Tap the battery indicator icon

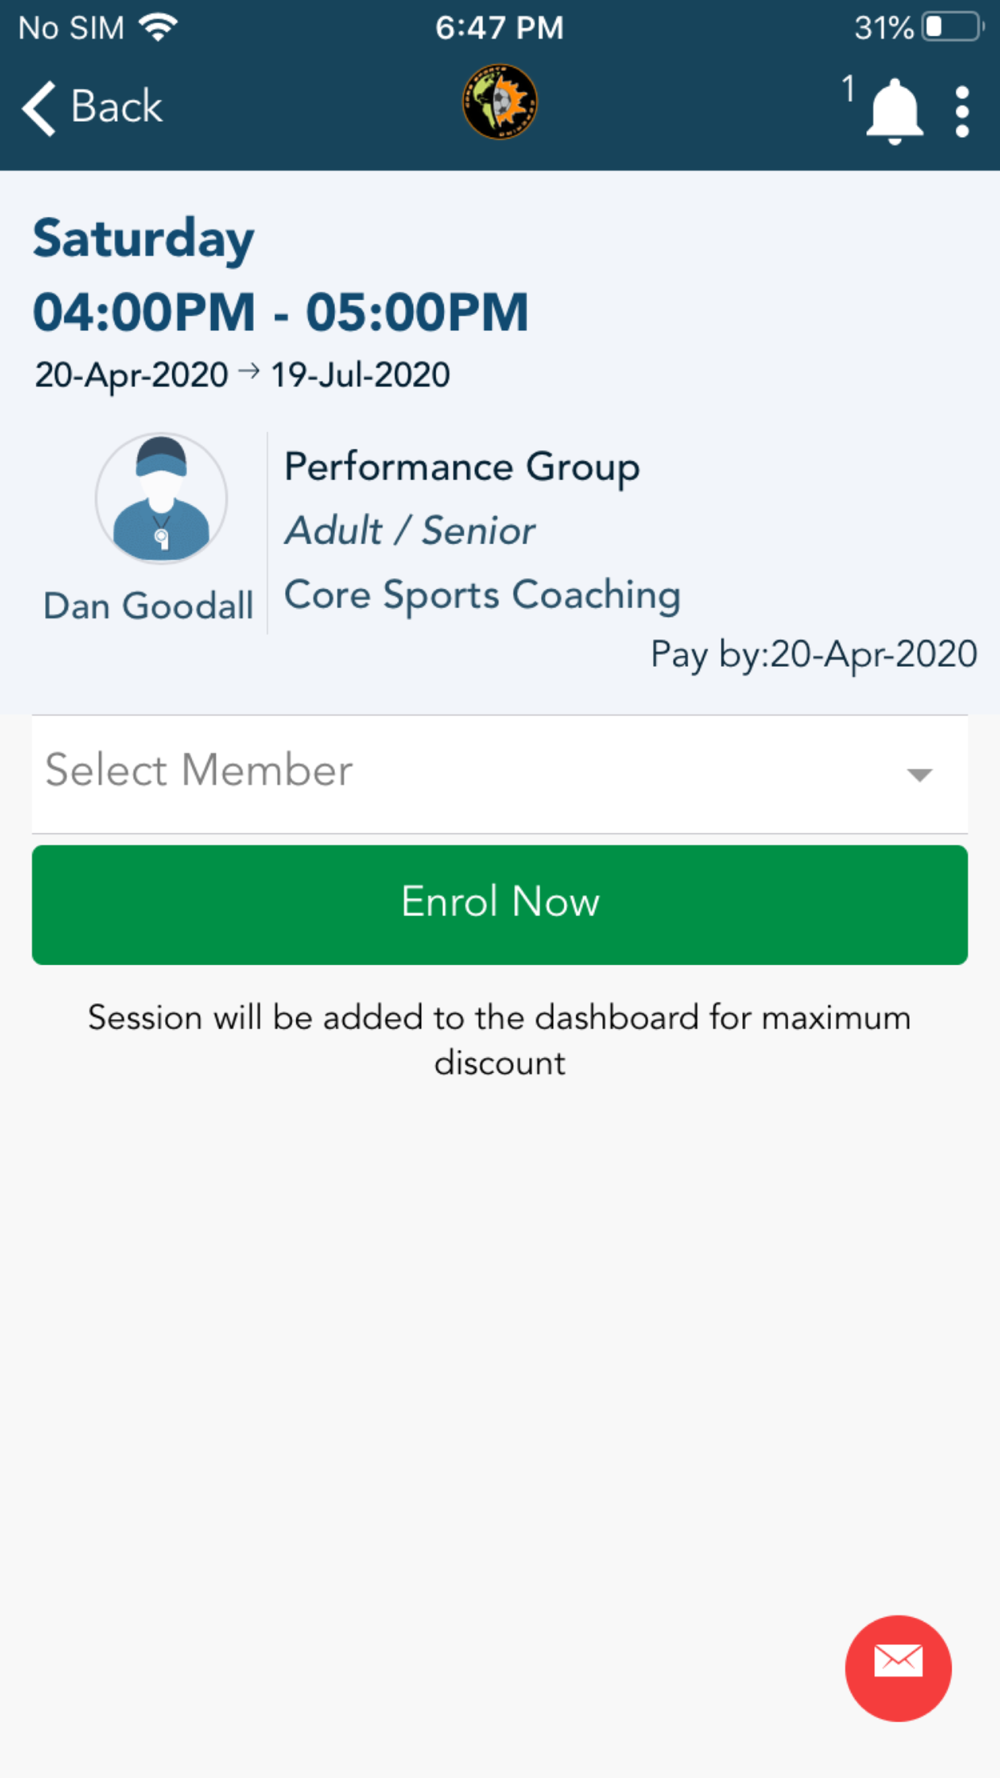click(x=952, y=27)
